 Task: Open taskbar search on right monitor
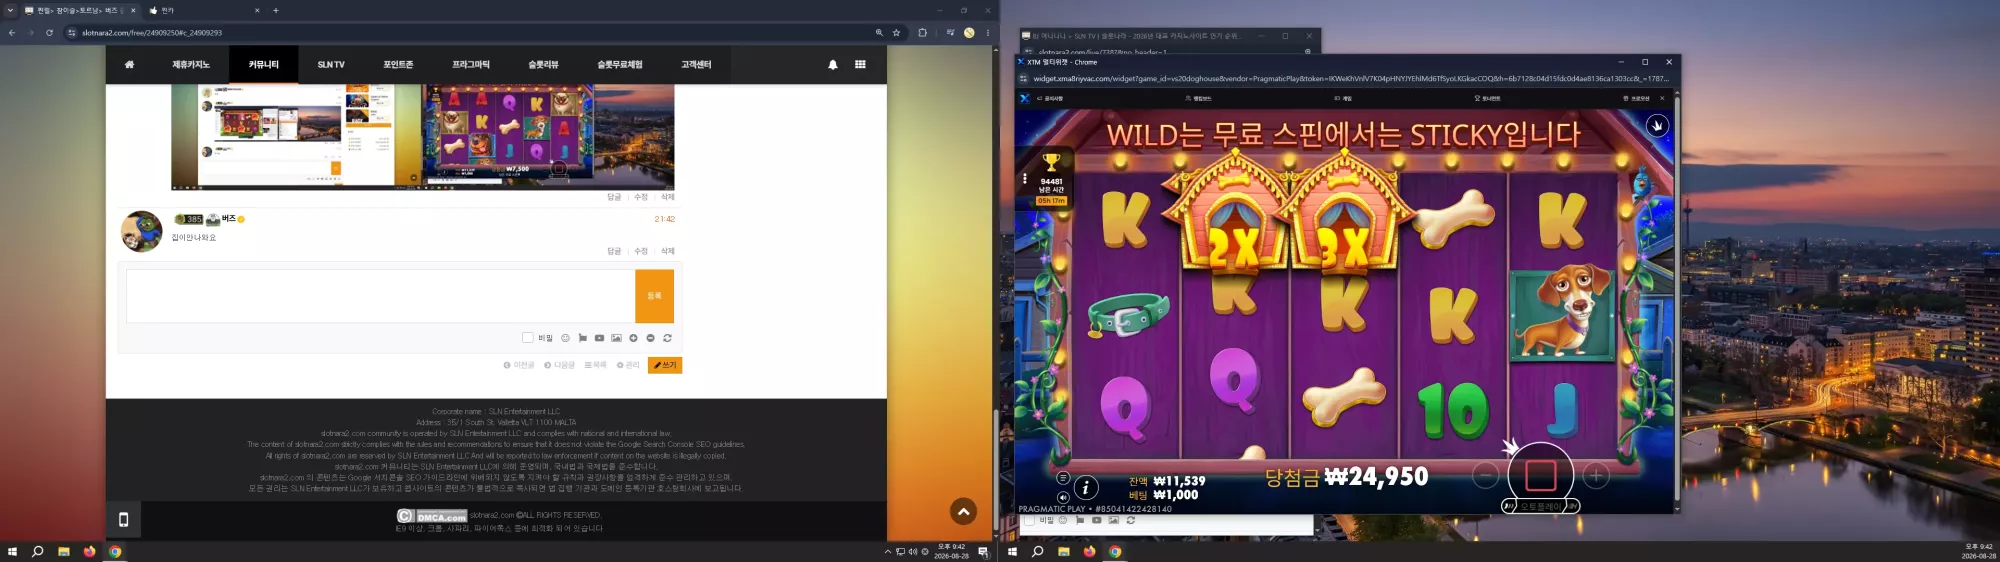coord(1038,551)
